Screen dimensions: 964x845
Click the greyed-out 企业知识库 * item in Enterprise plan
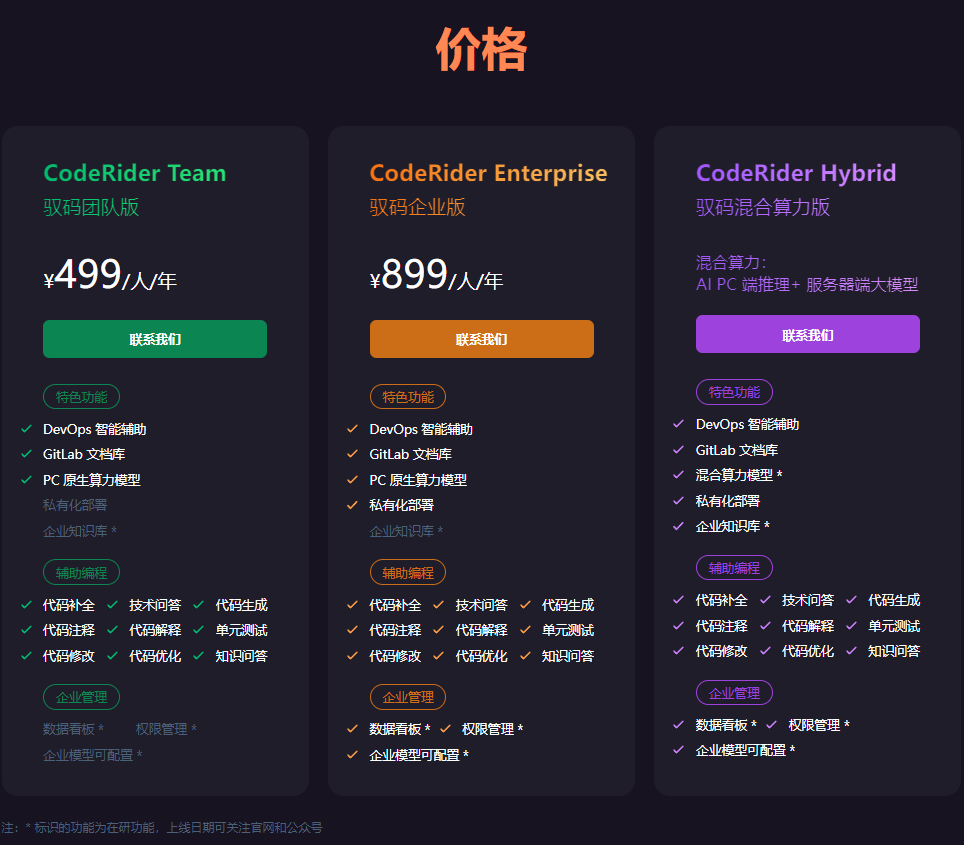click(x=406, y=531)
